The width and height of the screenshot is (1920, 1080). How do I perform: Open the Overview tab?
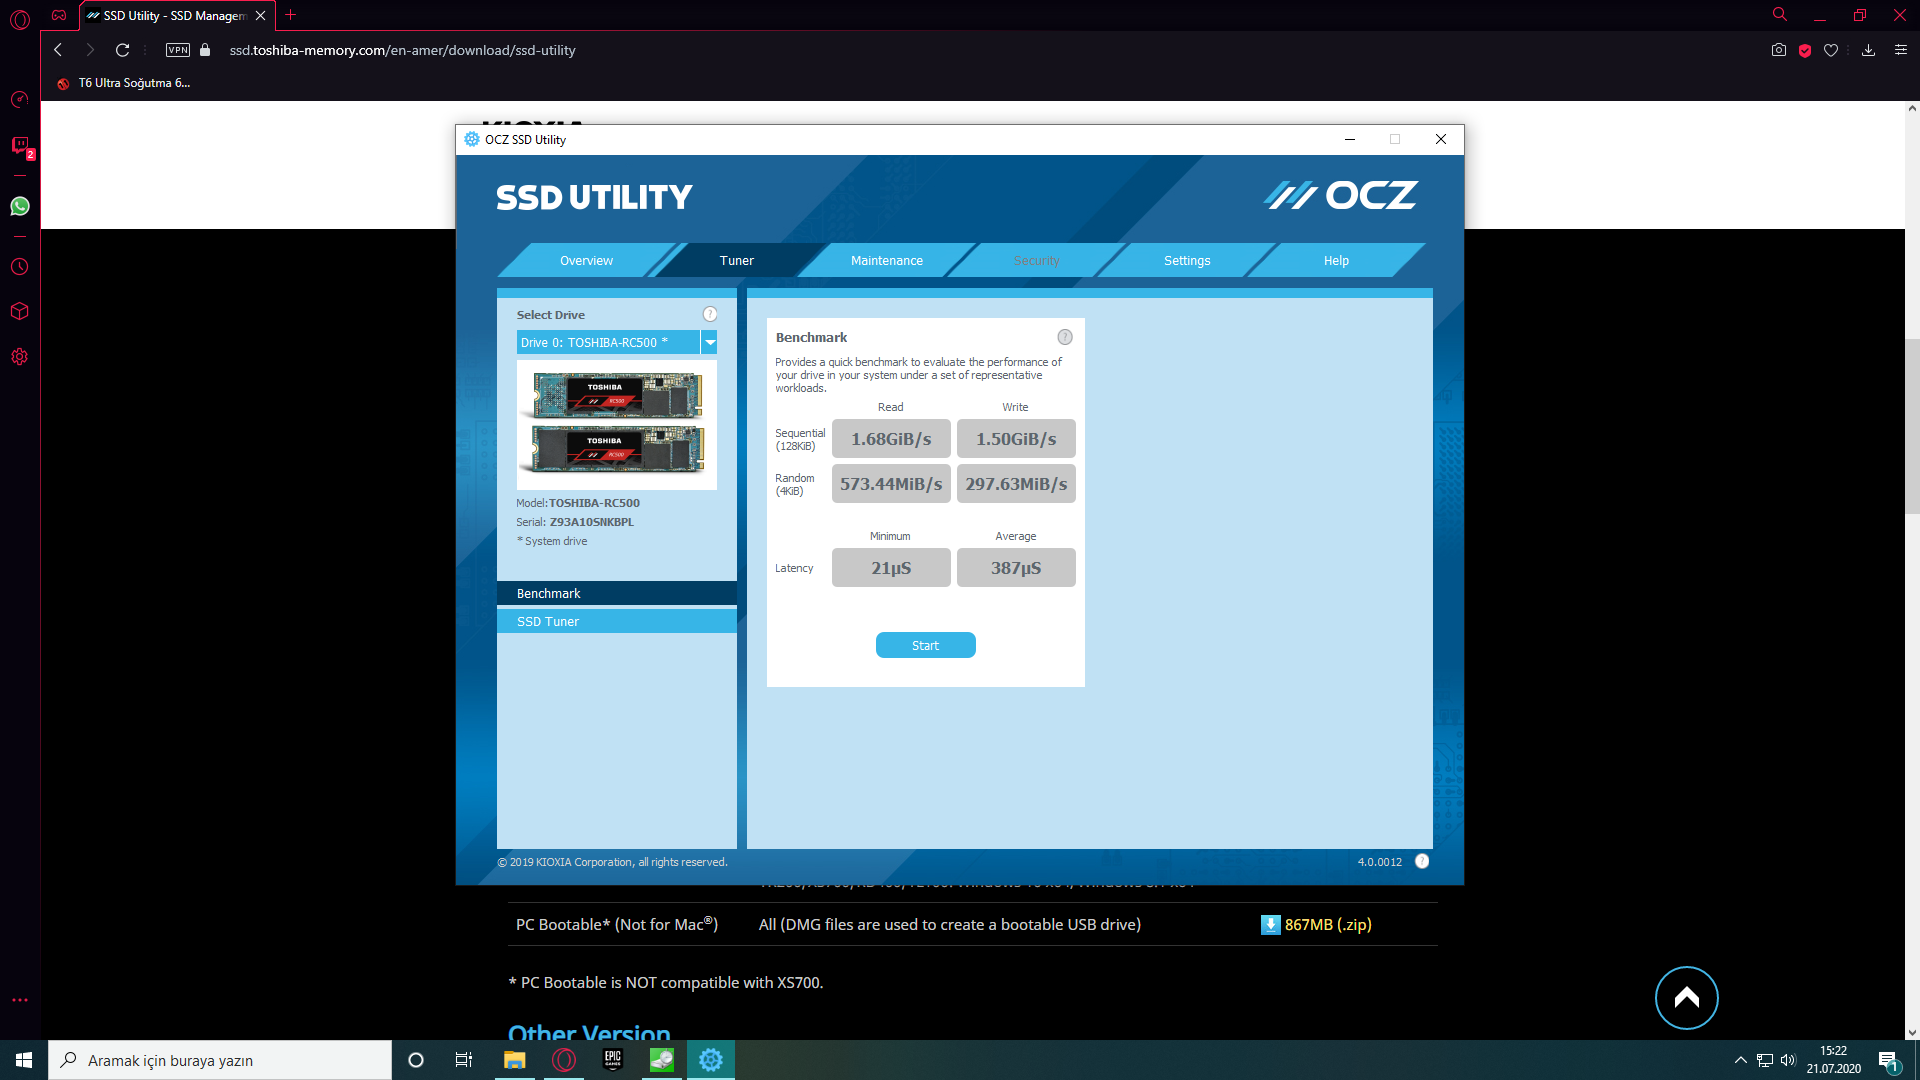point(586,261)
